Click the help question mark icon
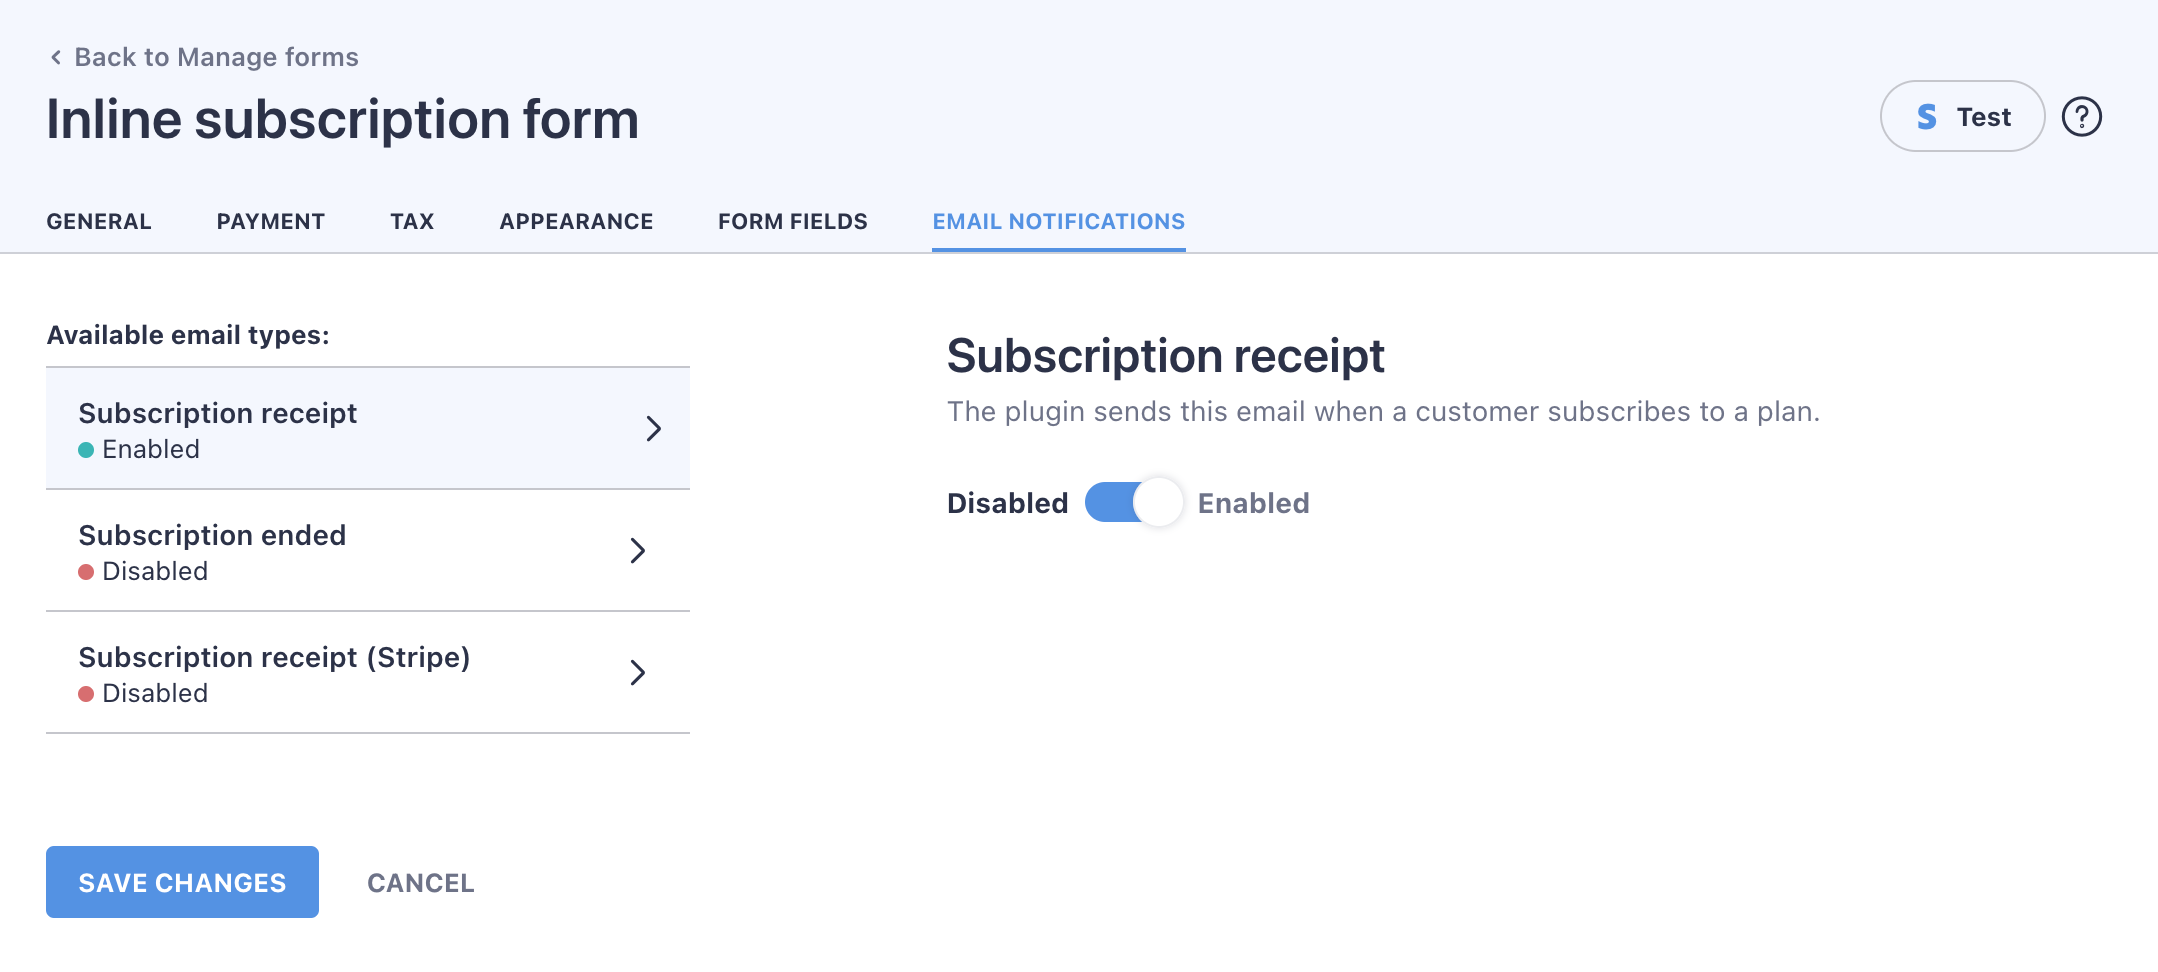2158x972 pixels. 2081,117
